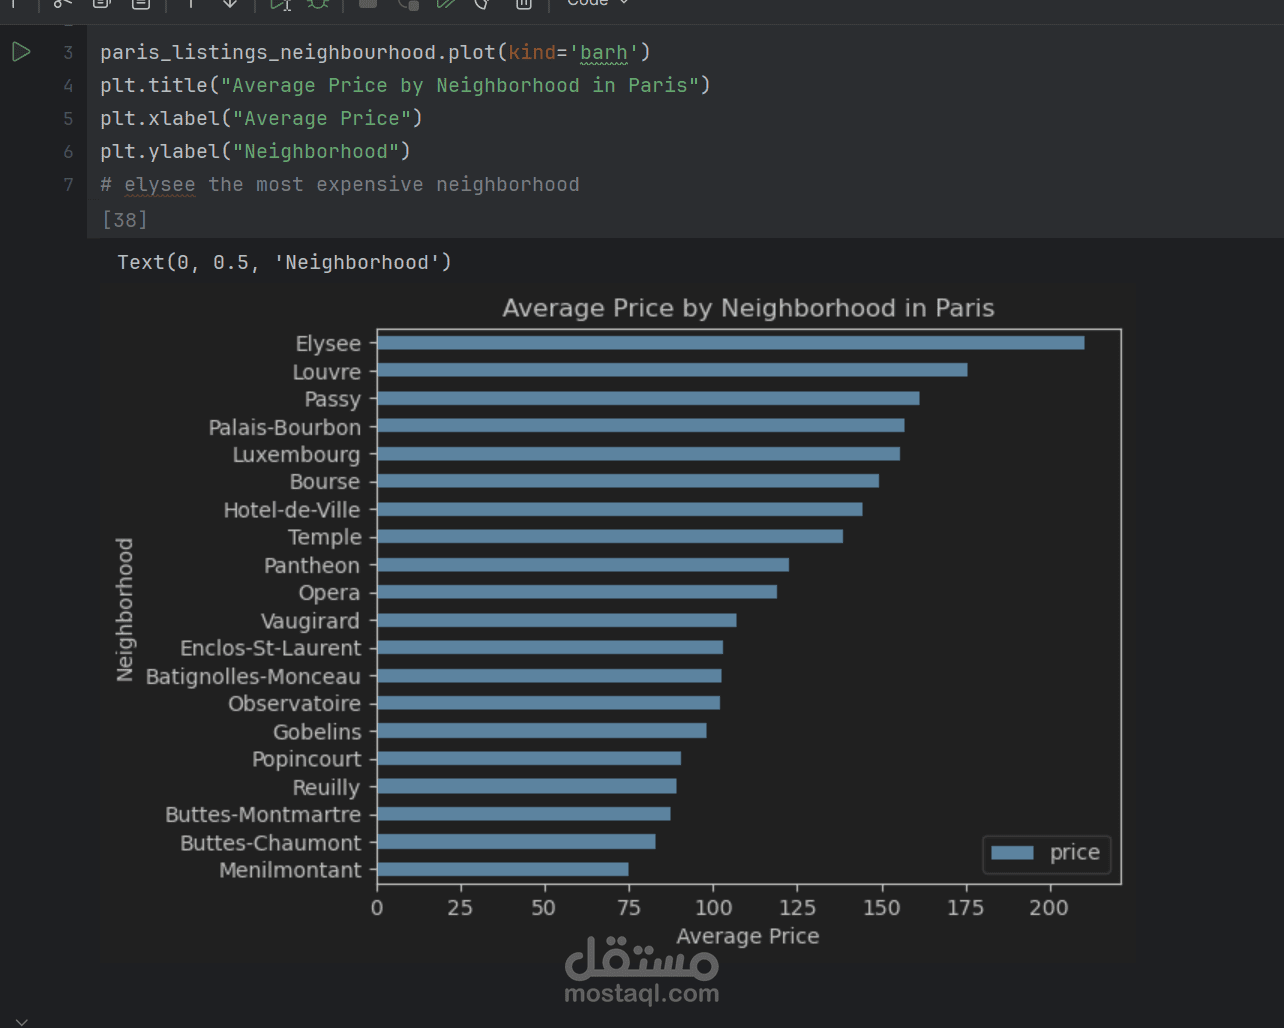Click the mostaql.com watermark link

click(x=641, y=993)
